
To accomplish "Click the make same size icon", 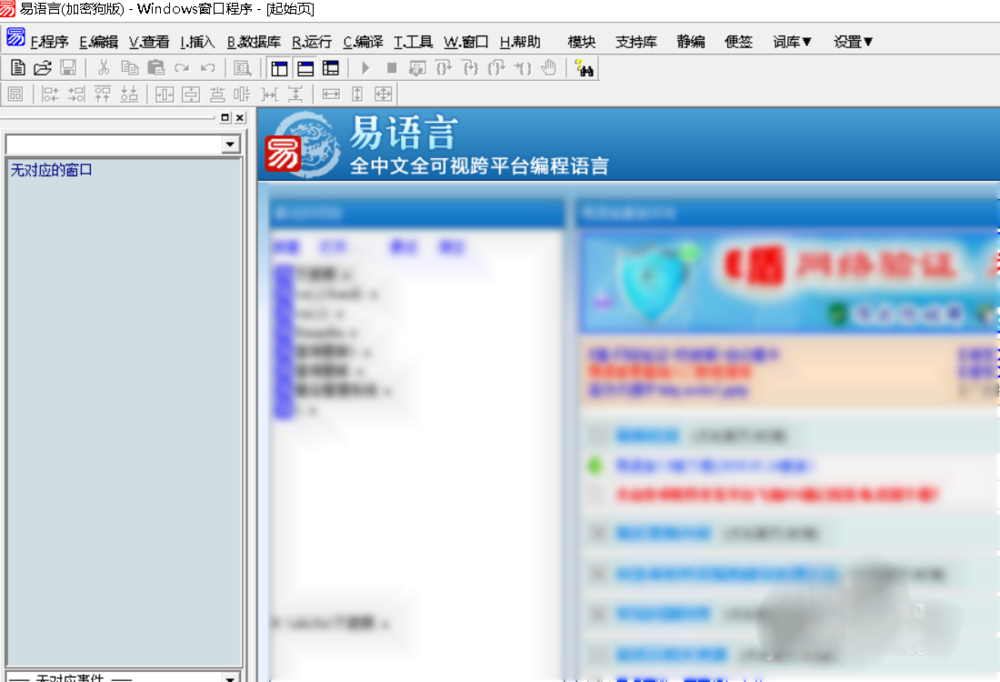I will (383, 94).
